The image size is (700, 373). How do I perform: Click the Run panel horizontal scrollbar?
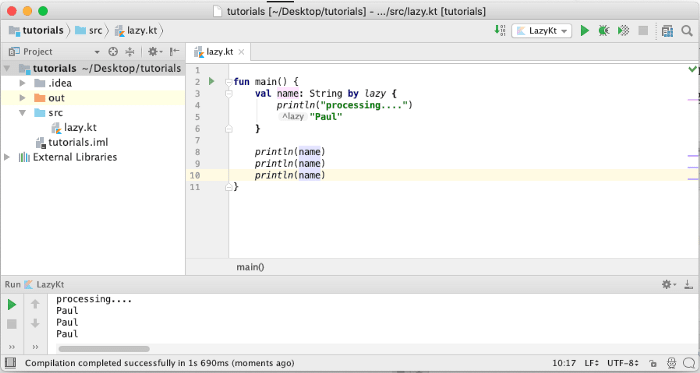click(x=104, y=349)
